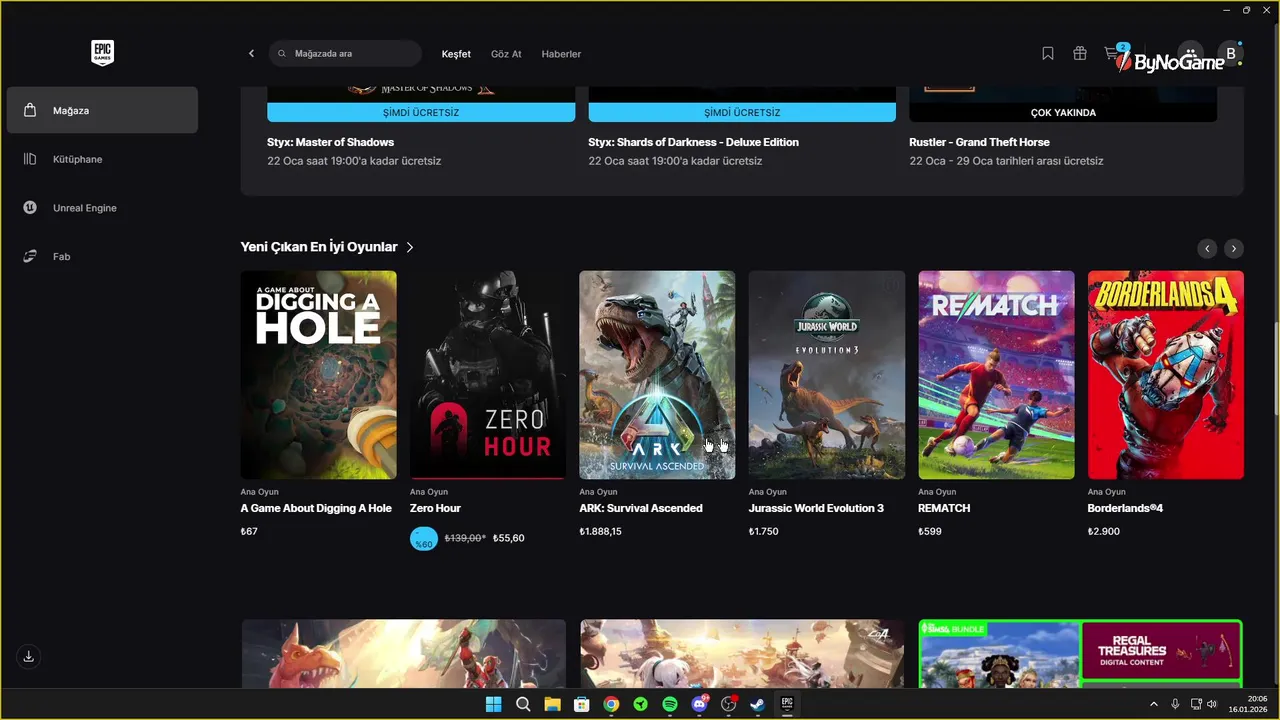Click the Mağazada ara search field
Viewport: 1280px width, 720px height.
(x=345, y=54)
